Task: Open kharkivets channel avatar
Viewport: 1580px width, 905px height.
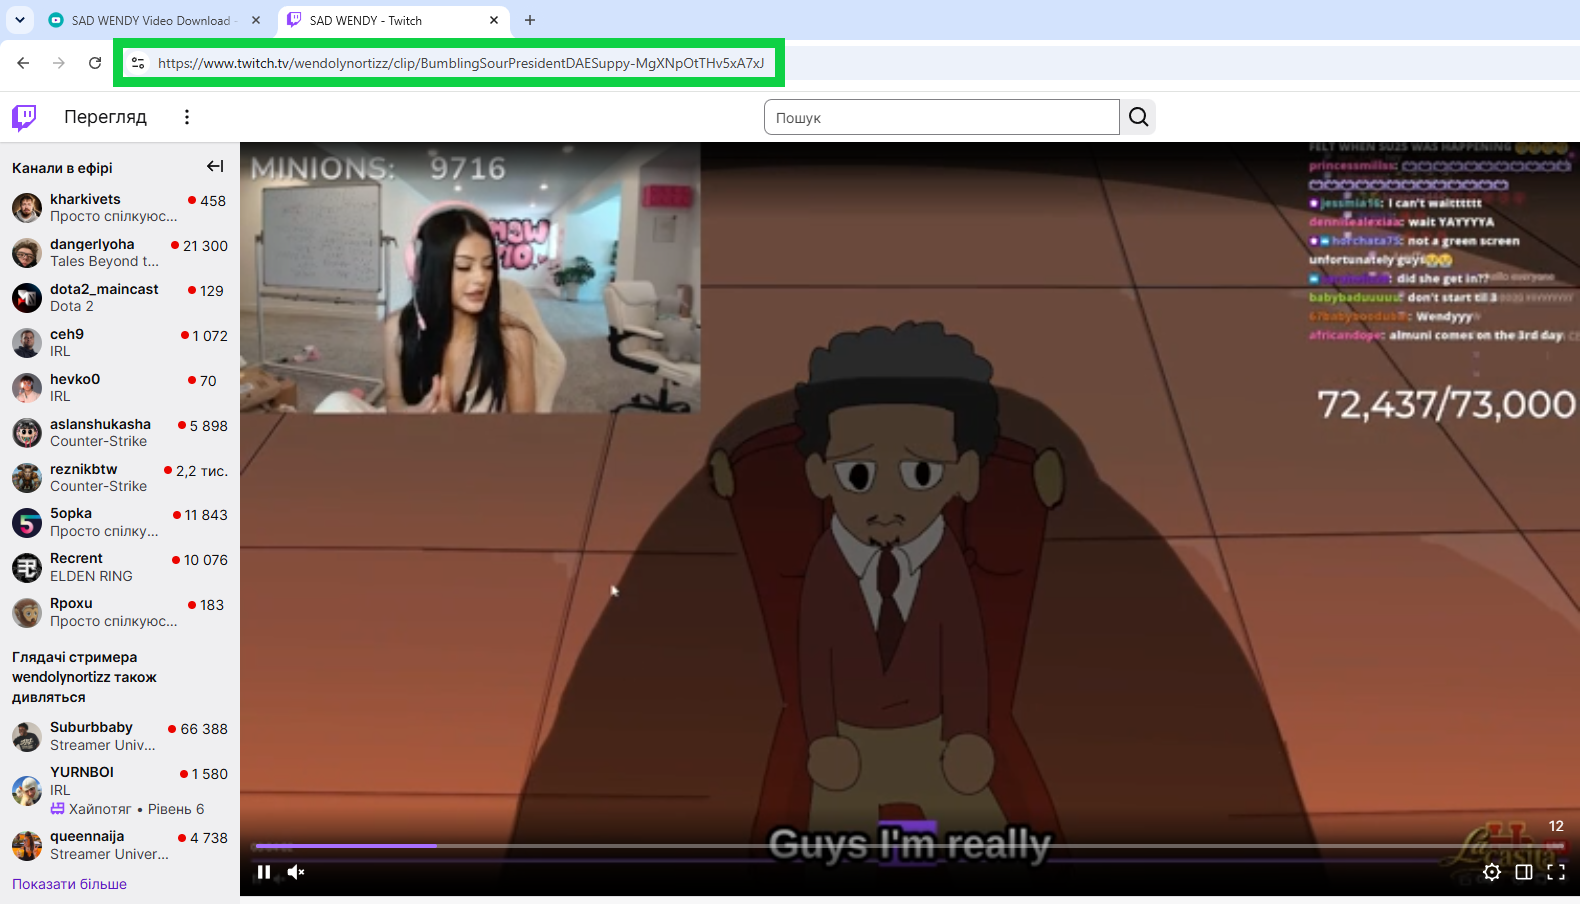Action: pyautogui.click(x=27, y=208)
